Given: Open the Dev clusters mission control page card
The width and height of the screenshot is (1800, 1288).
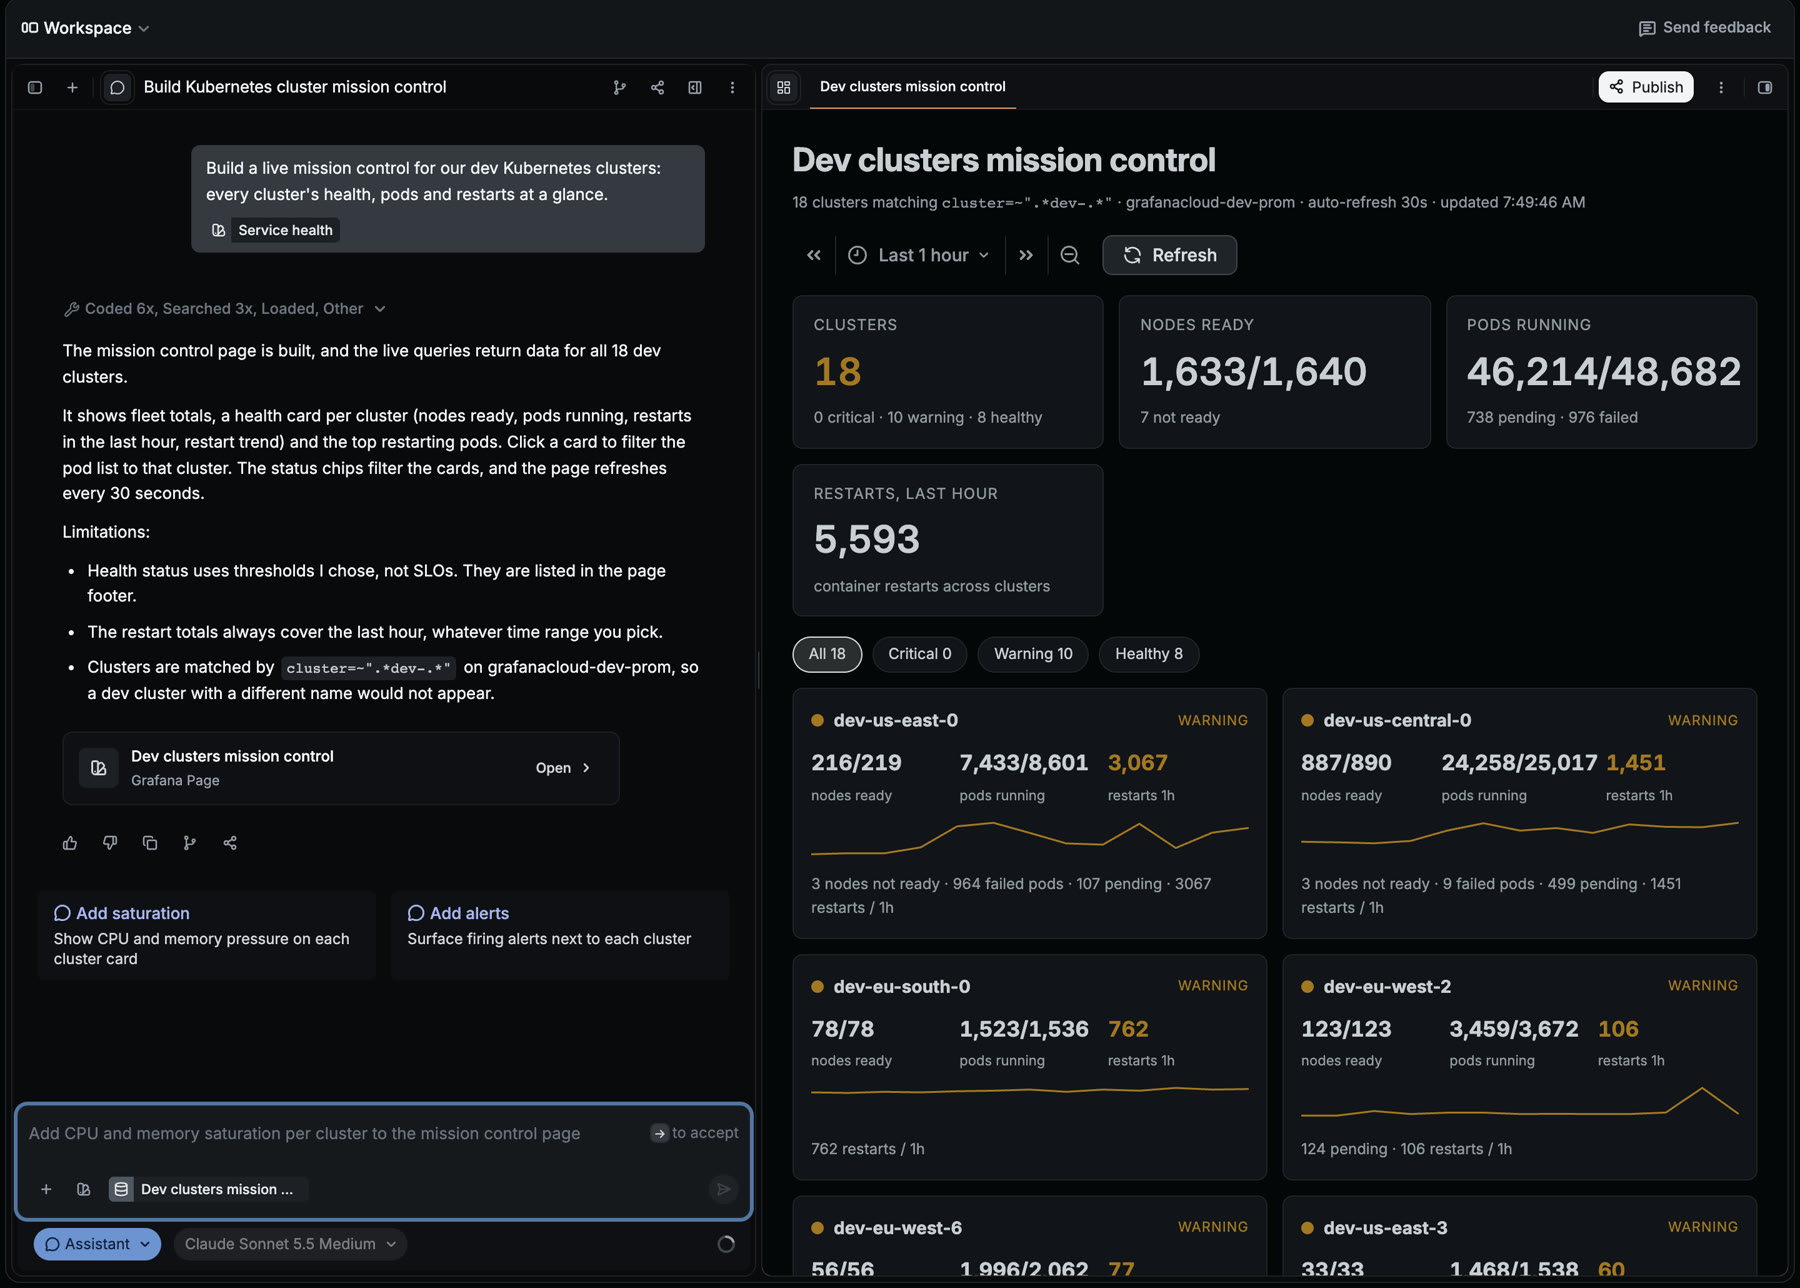Looking at the screenshot, I should click(341, 768).
